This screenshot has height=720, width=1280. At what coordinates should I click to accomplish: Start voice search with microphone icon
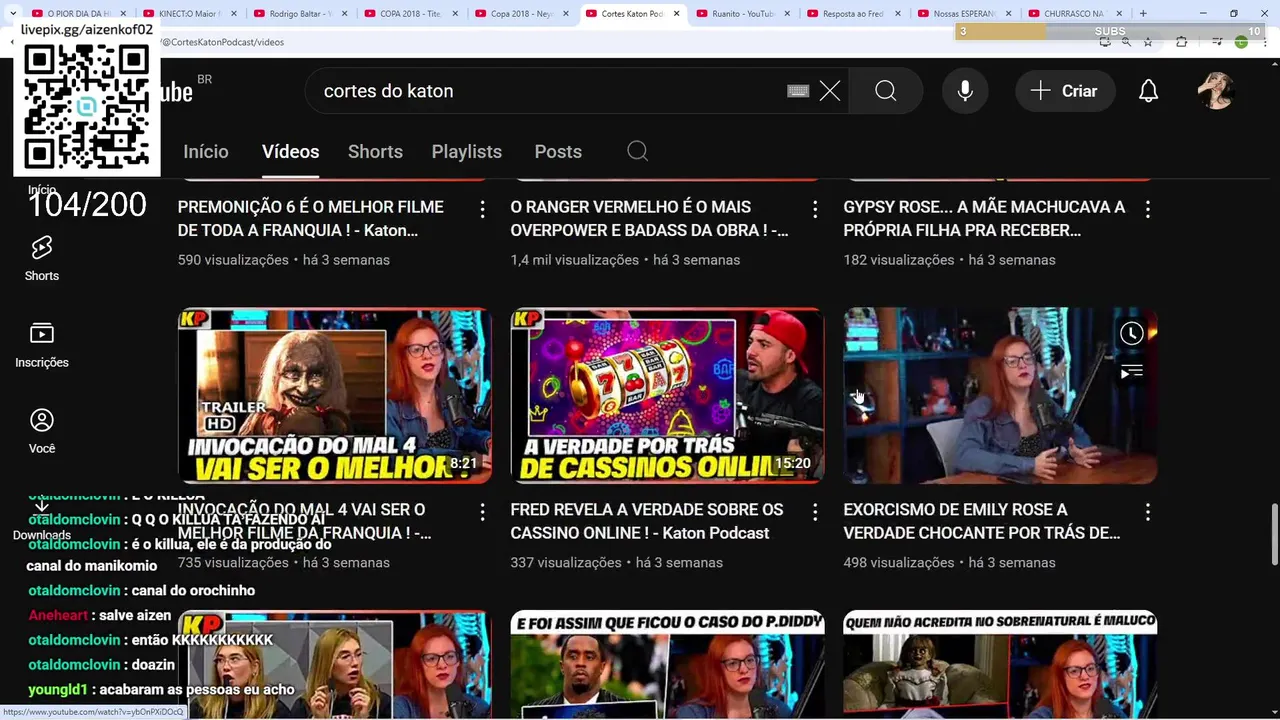[x=965, y=91]
